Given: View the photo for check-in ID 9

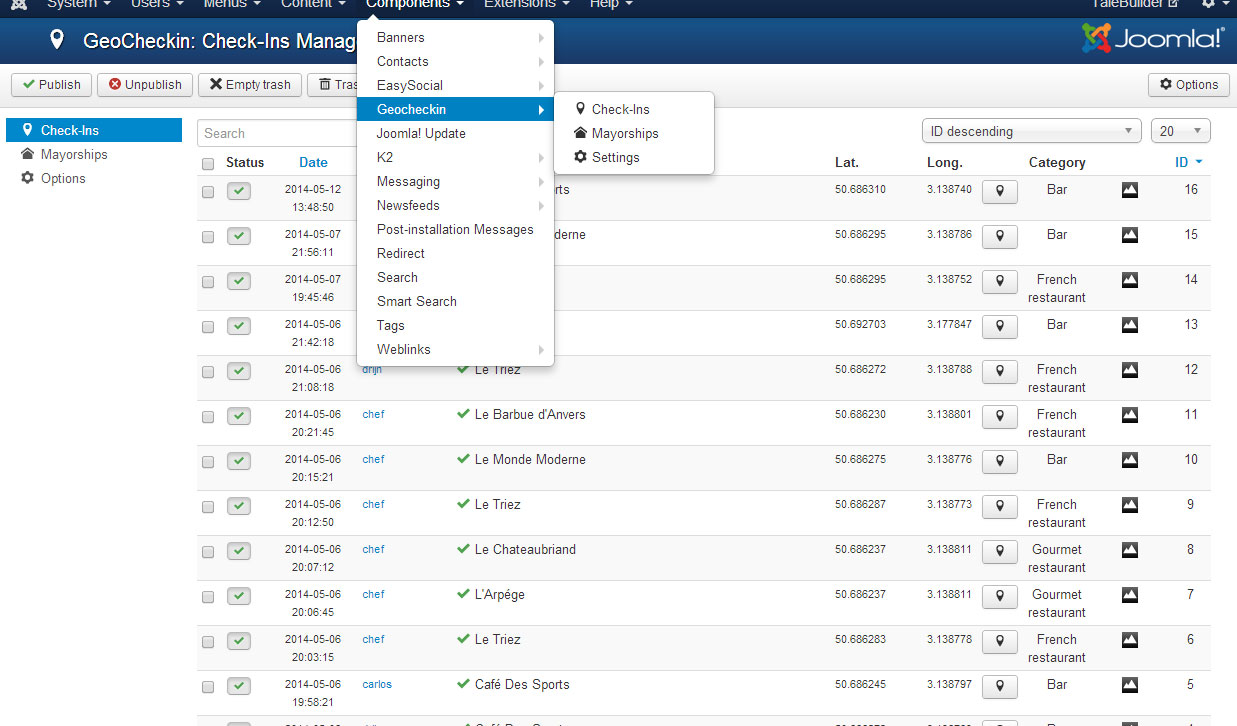Looking at the screenshot, I should pyautogui.click(x=1130, y=505).
